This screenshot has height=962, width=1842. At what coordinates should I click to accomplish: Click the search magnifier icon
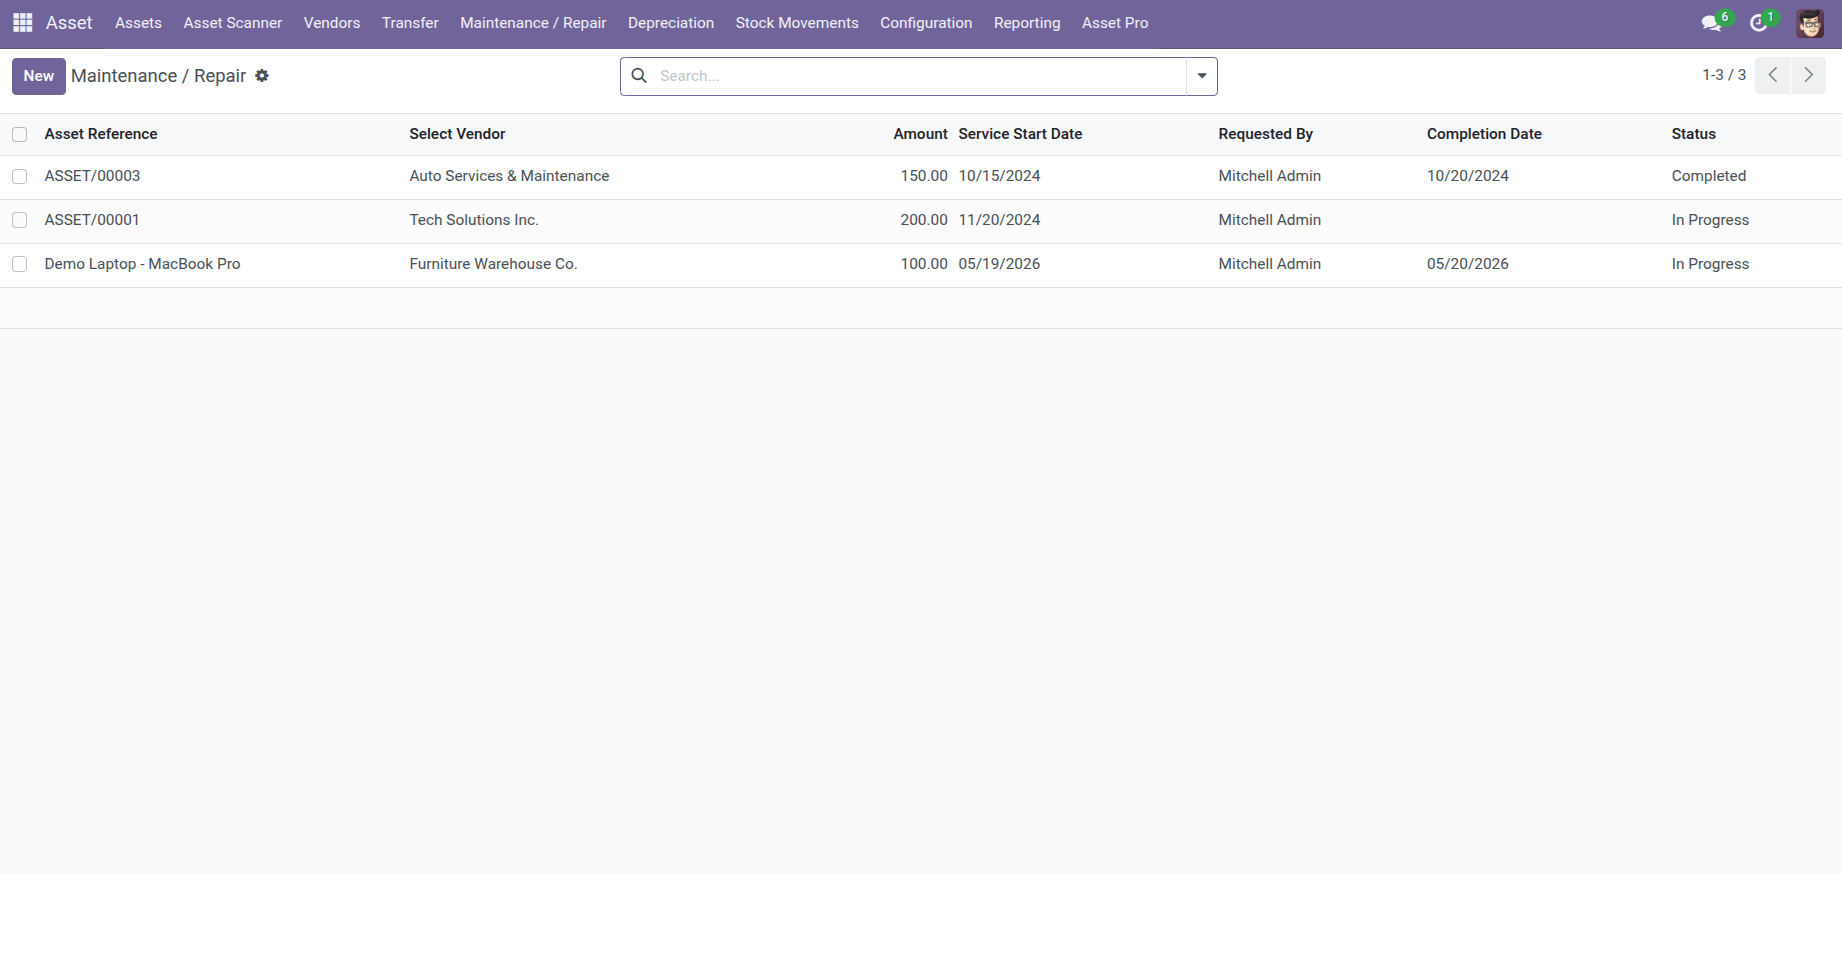coord(639,76)
